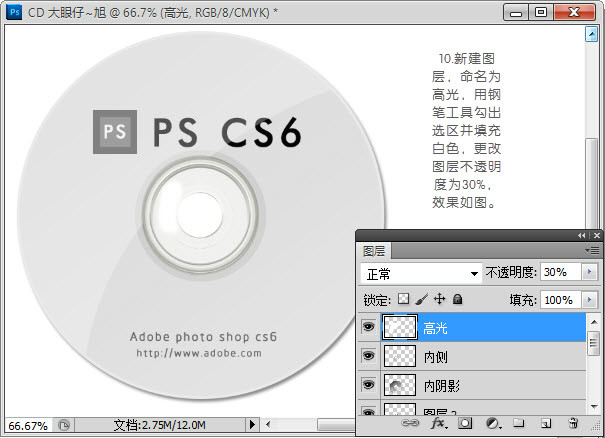Open the opacity slider arrow

pyautogui.click(x=589, y=273)
